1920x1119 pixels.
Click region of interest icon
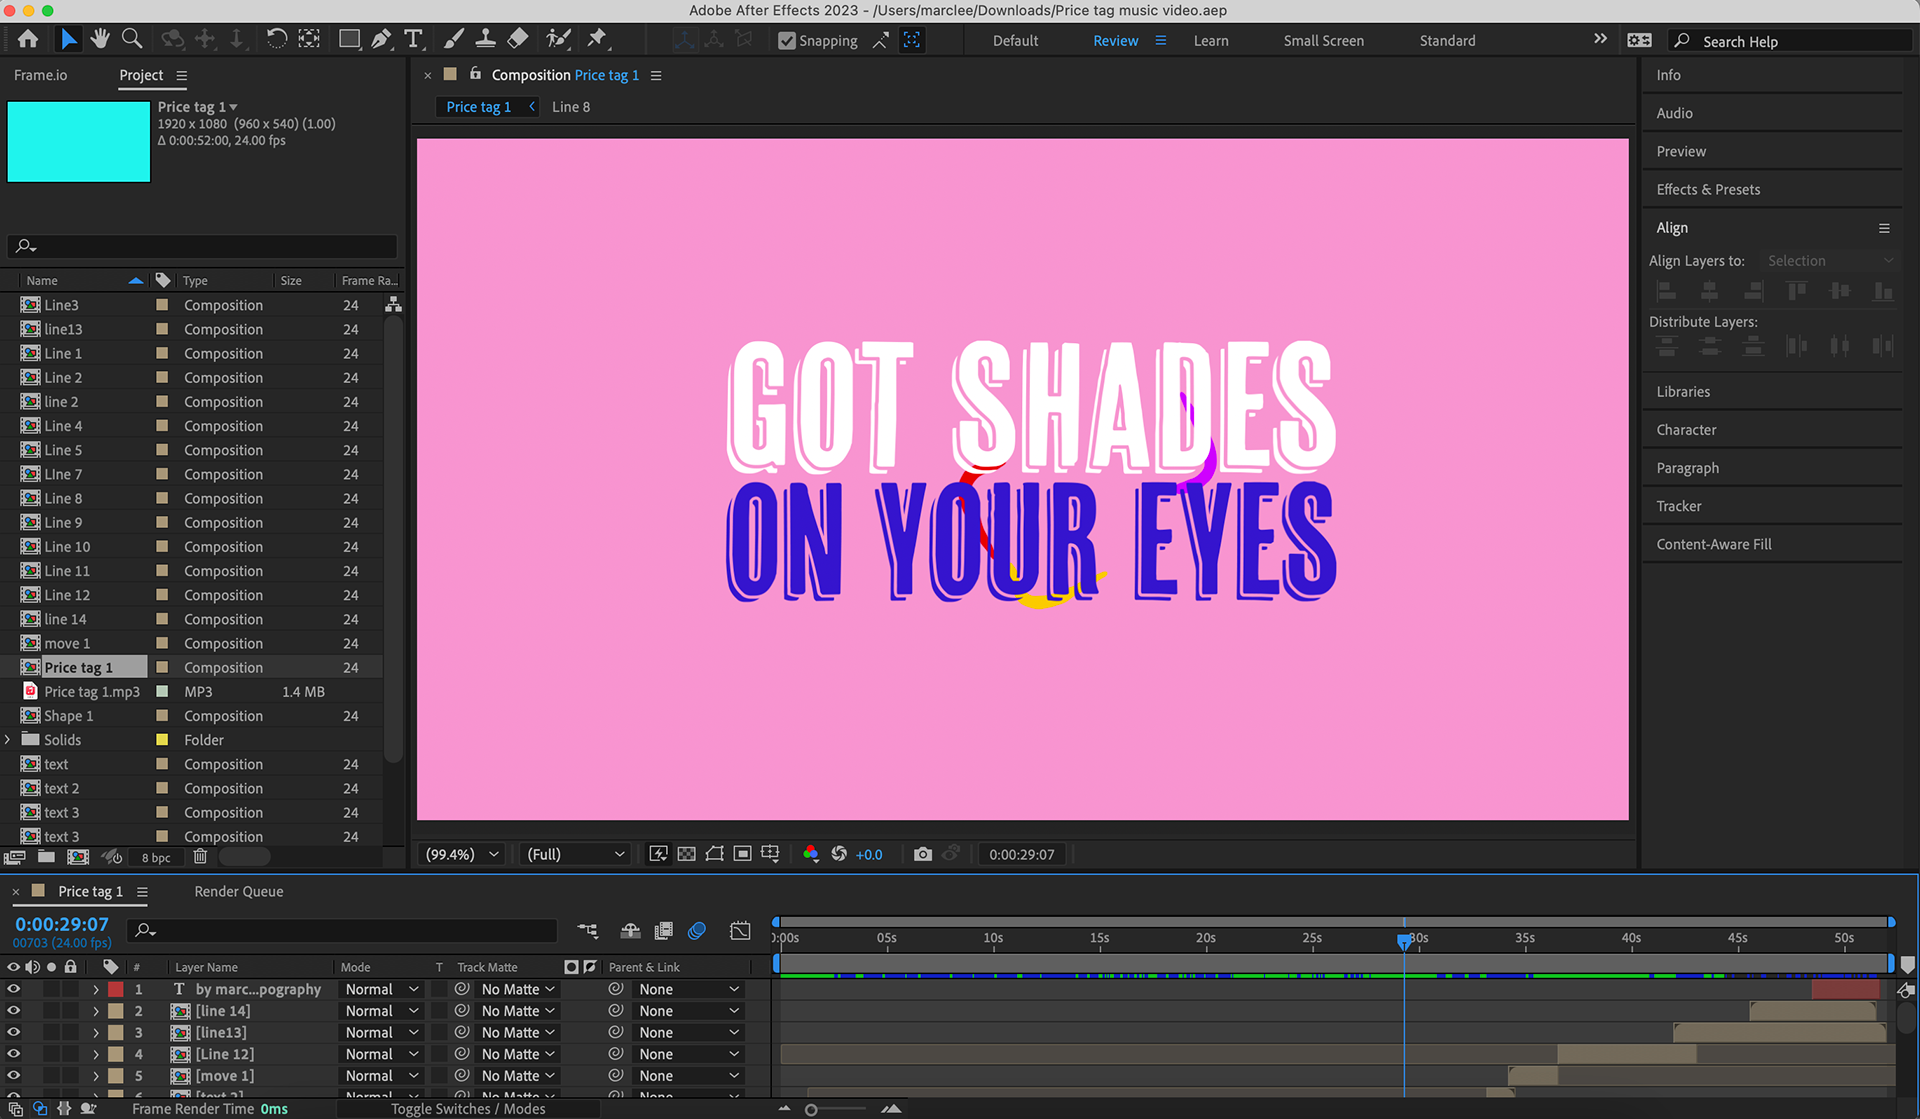point(742,854)
